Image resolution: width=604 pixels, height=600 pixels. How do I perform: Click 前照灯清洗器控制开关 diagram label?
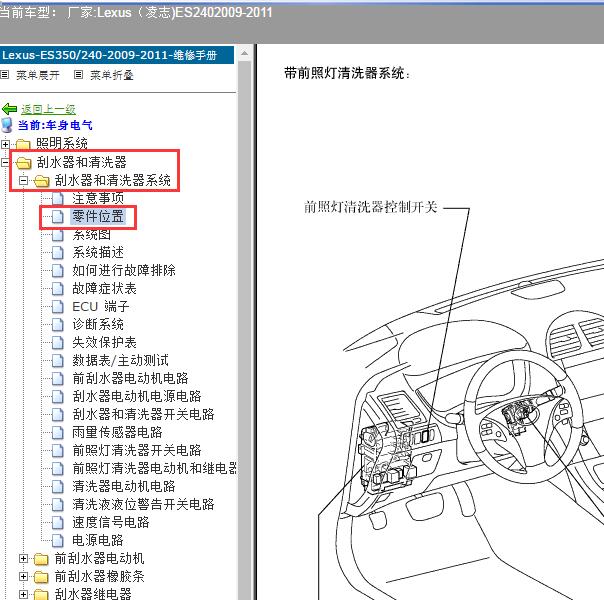[371, 207]
